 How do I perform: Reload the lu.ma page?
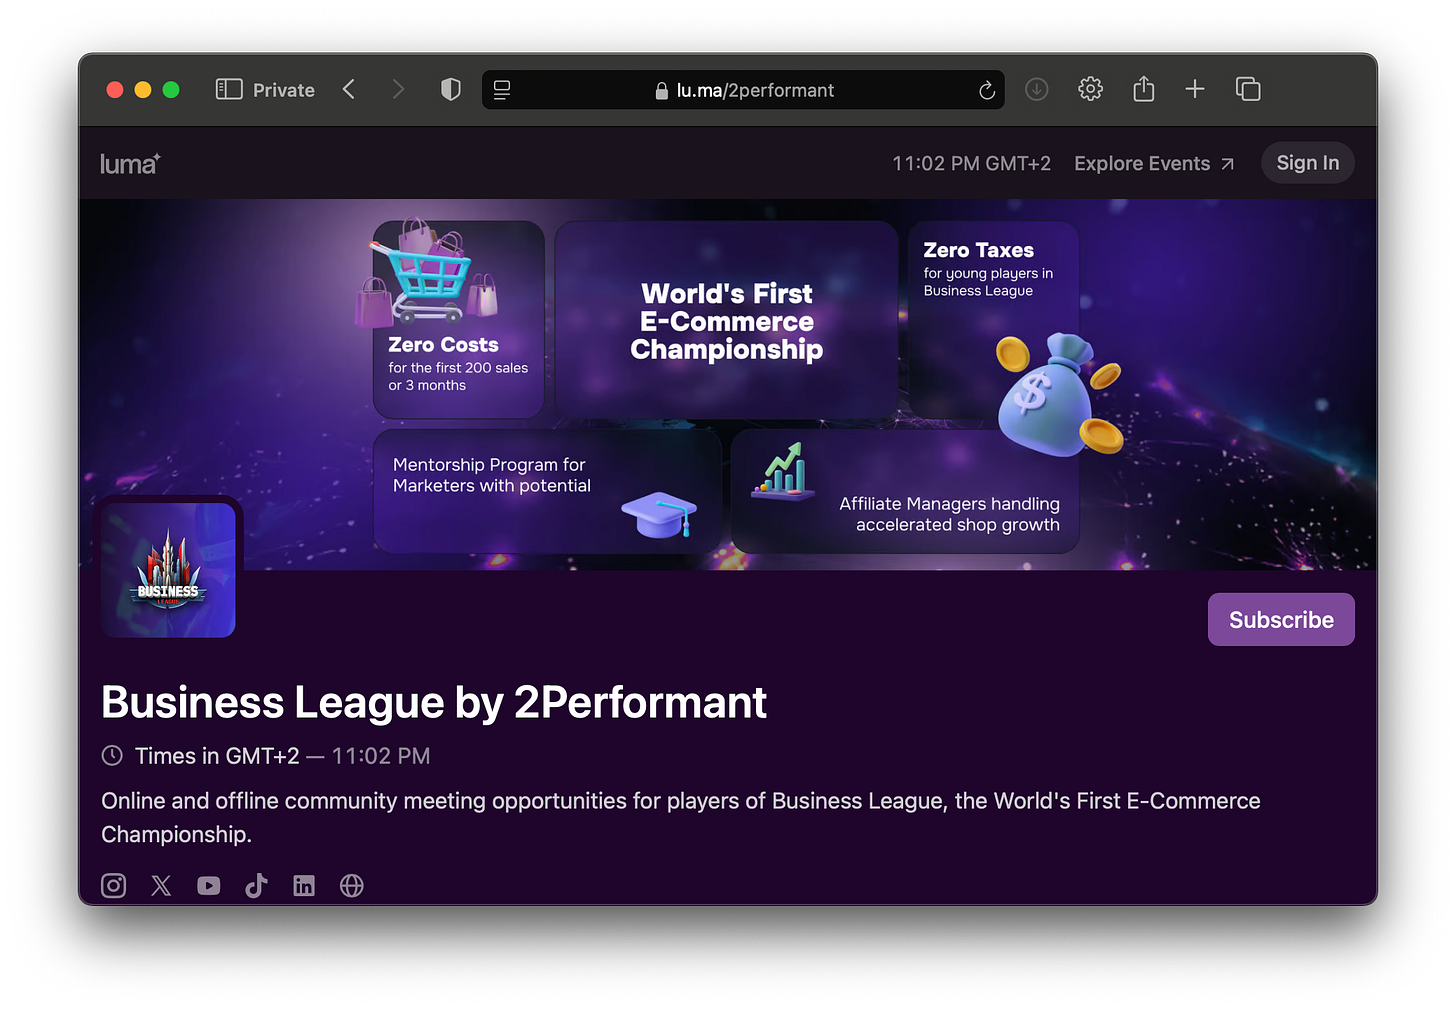pyautogui.click(x=987, y=90)
